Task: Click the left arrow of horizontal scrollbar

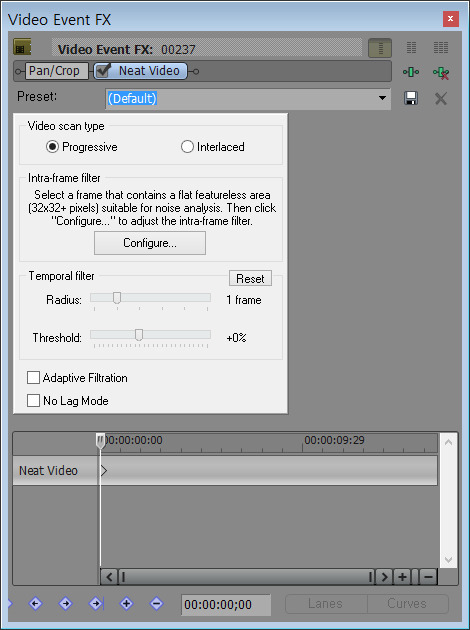Action: tap(109, 577)
